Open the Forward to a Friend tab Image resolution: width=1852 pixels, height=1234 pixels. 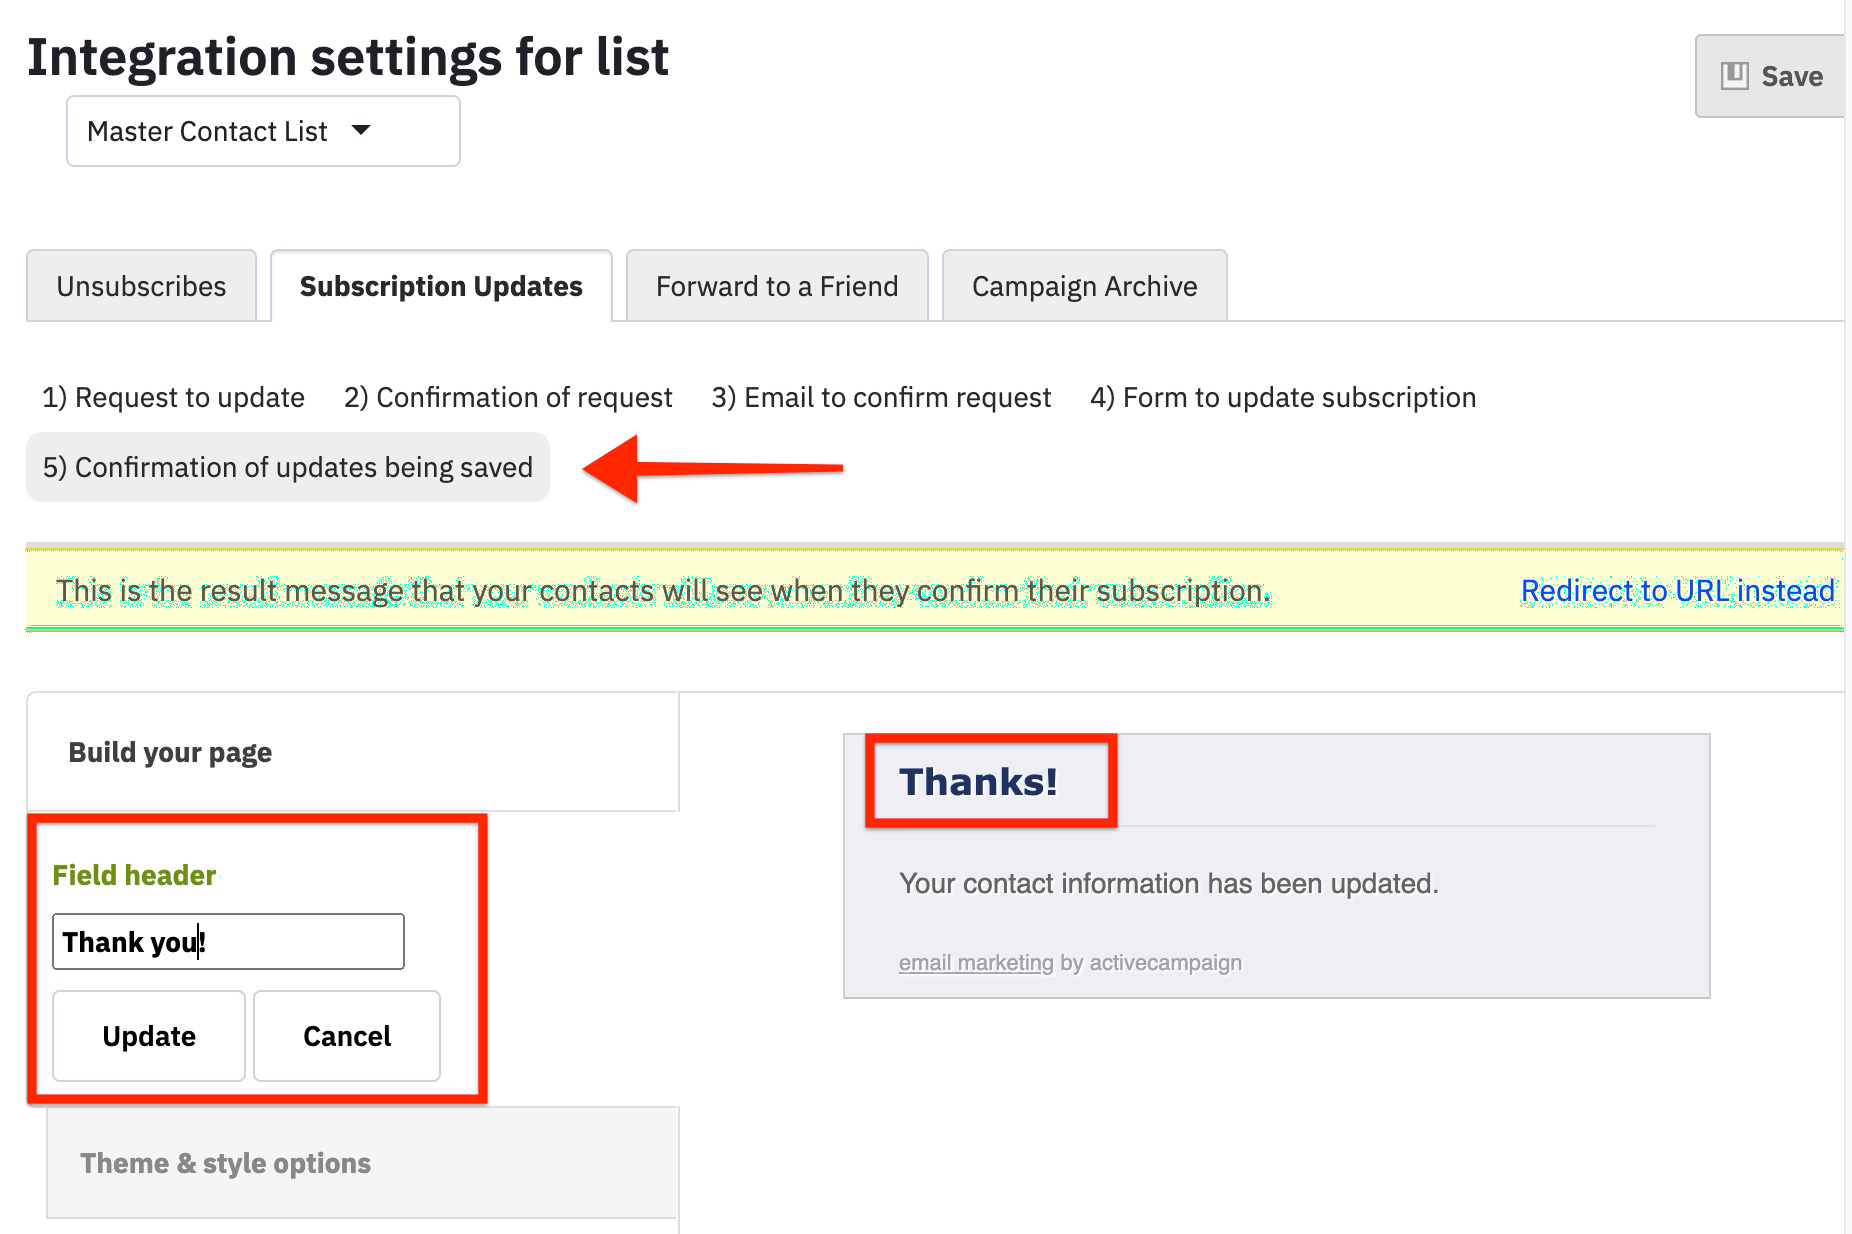(x=777, y=287)
